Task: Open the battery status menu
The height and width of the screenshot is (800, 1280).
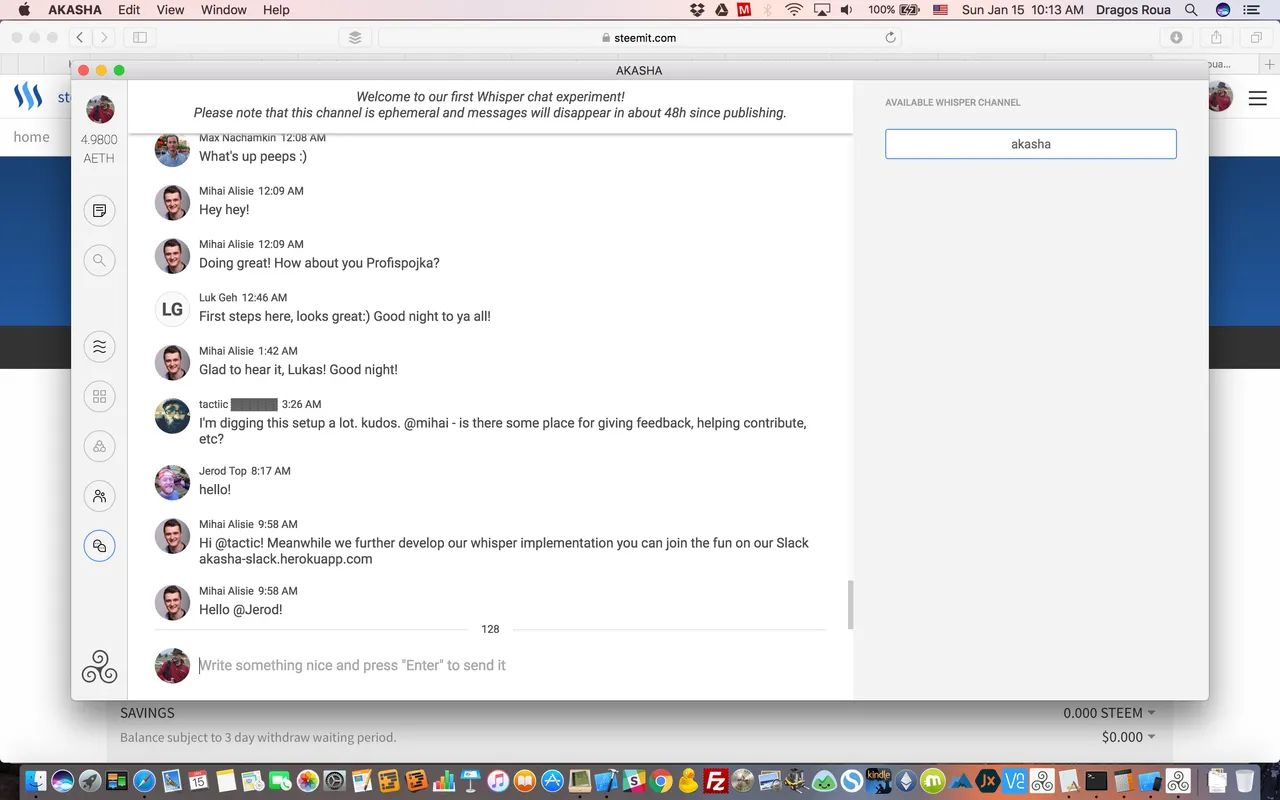Action: [x=894, y=10]
